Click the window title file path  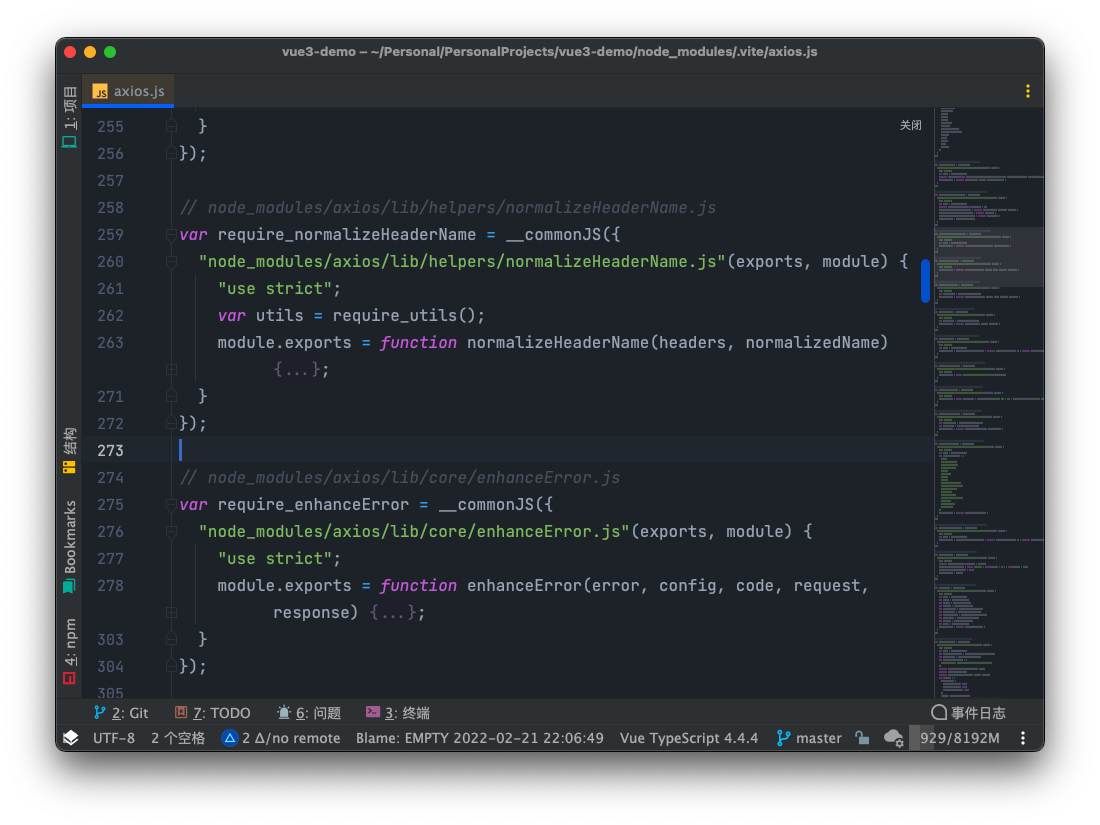click(549, 52)
